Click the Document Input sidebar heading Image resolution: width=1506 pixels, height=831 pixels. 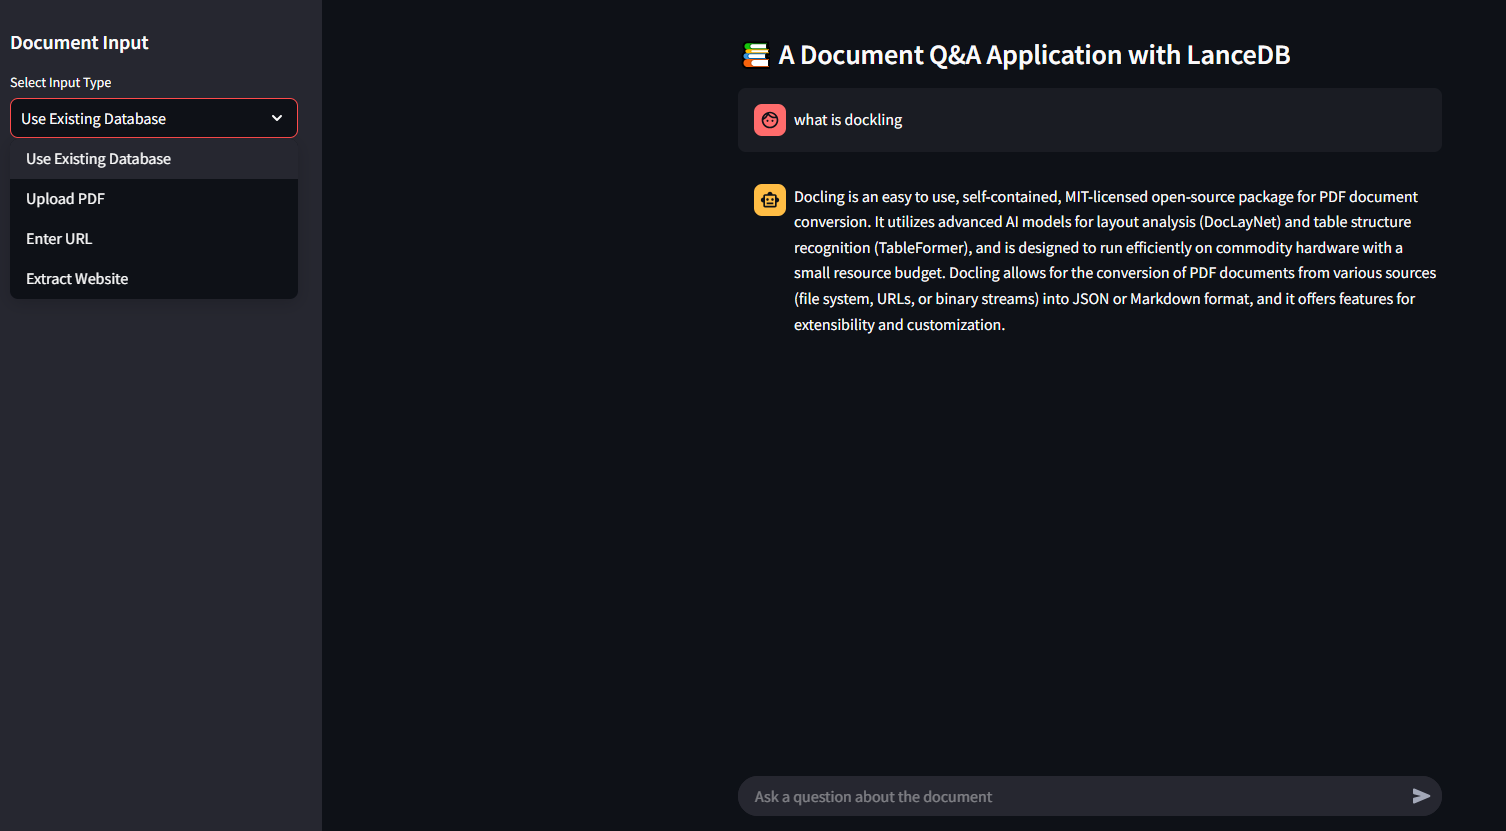tap(79, 43)
